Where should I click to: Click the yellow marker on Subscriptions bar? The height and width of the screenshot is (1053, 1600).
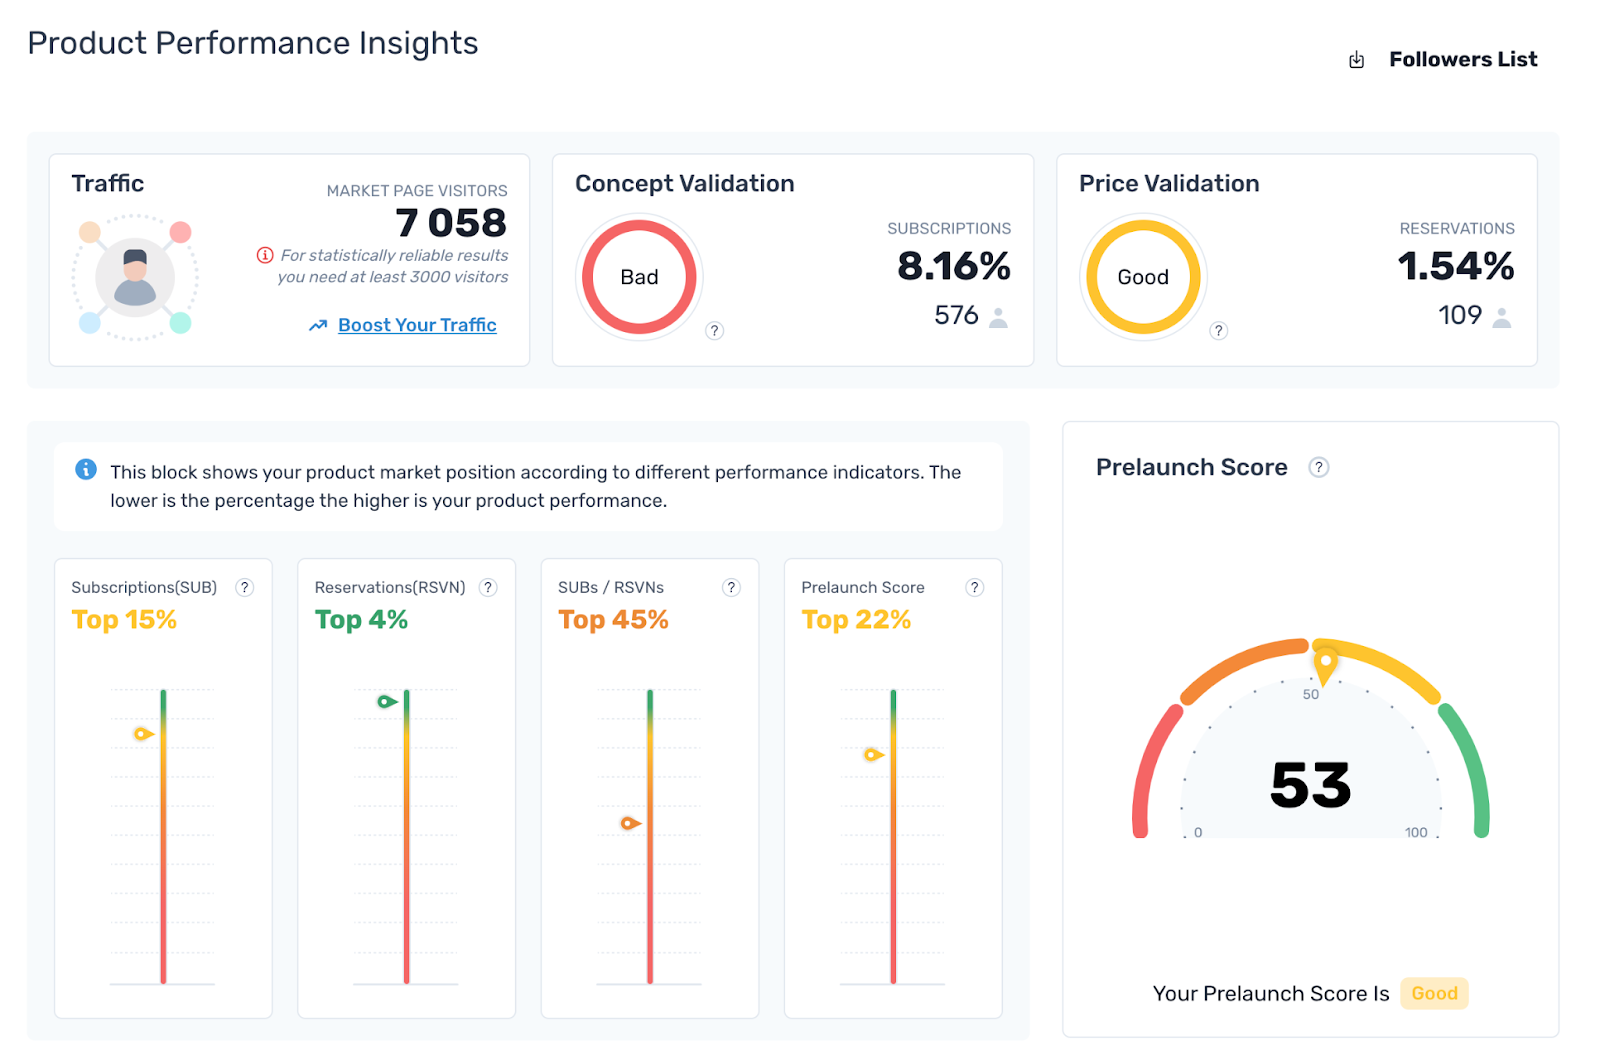pos(144,734)
